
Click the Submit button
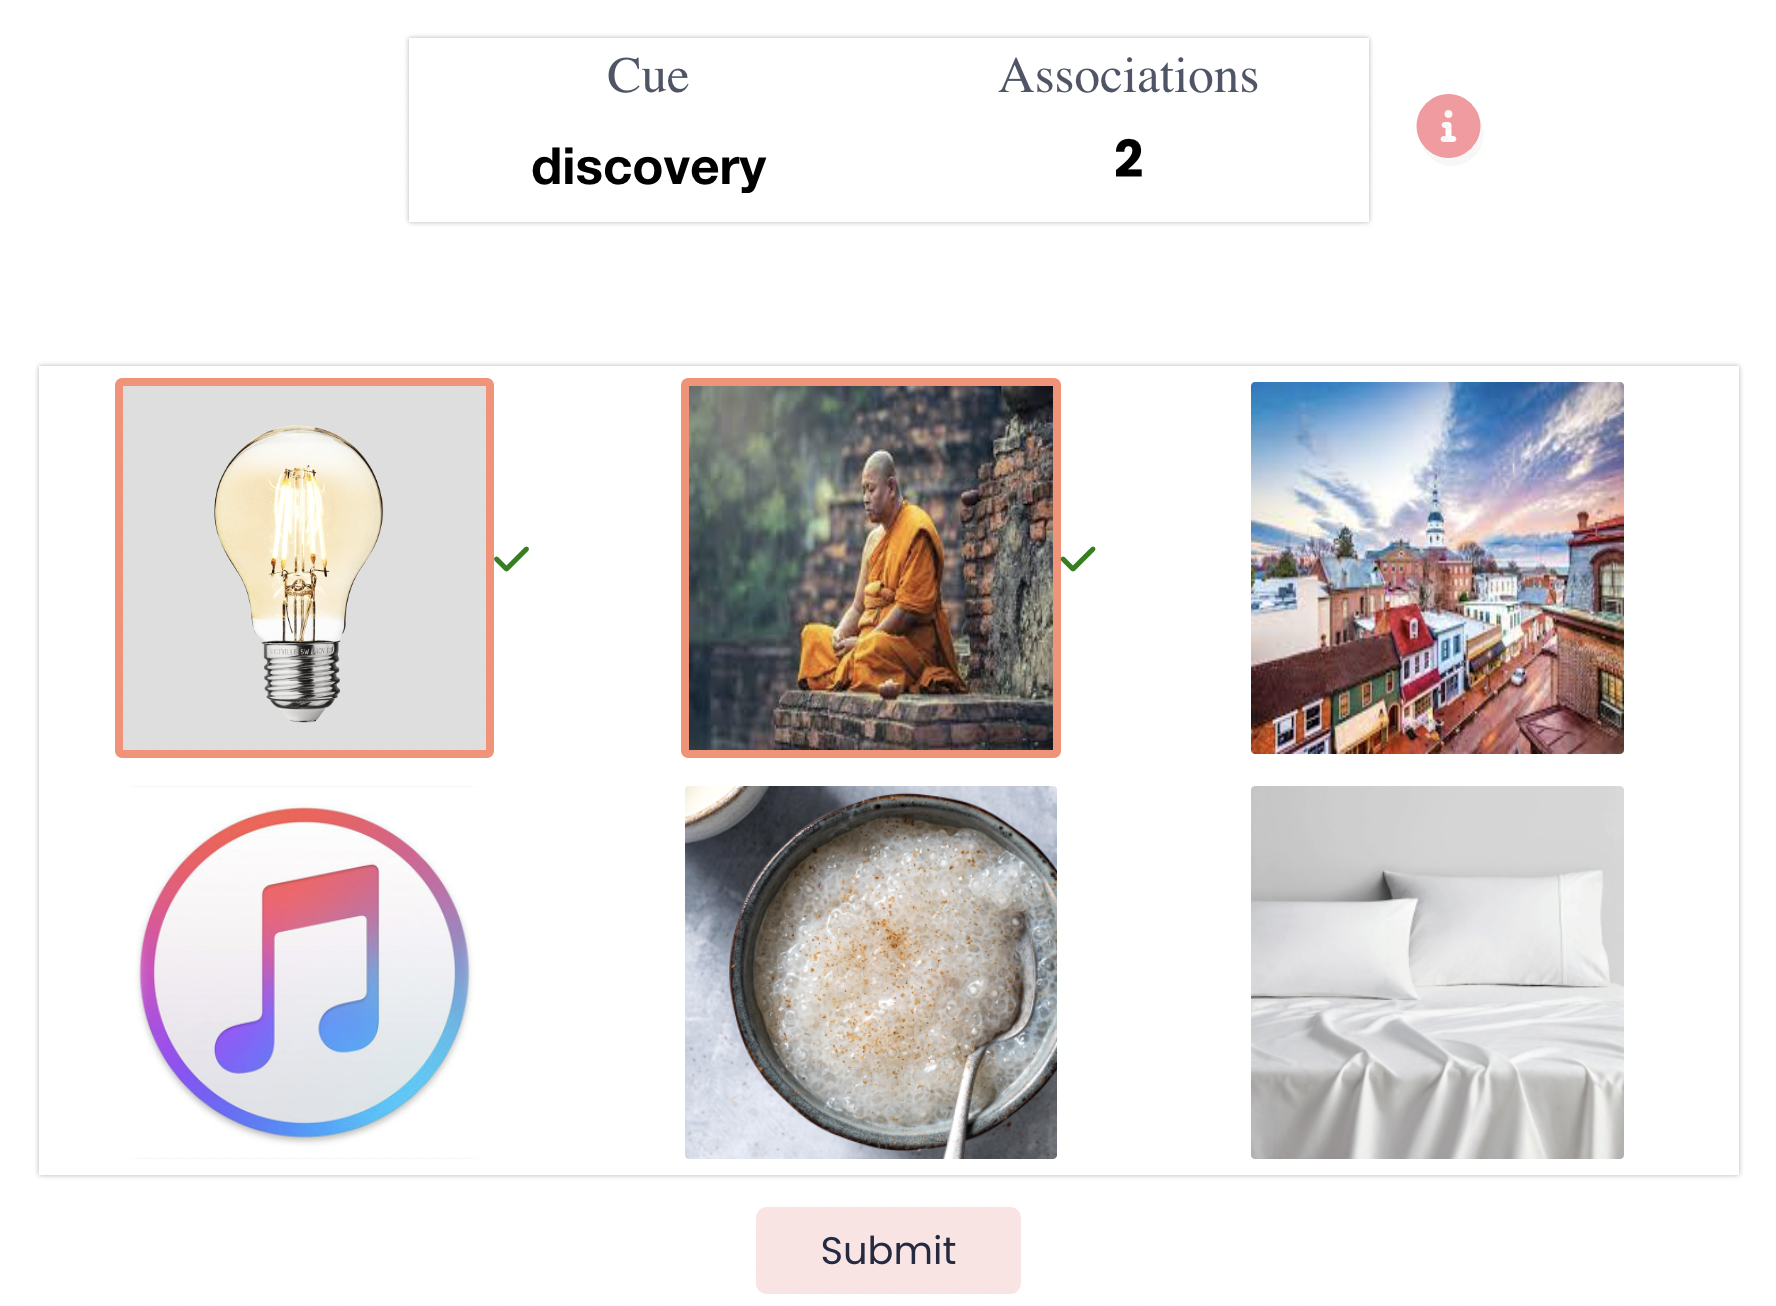888,1250
